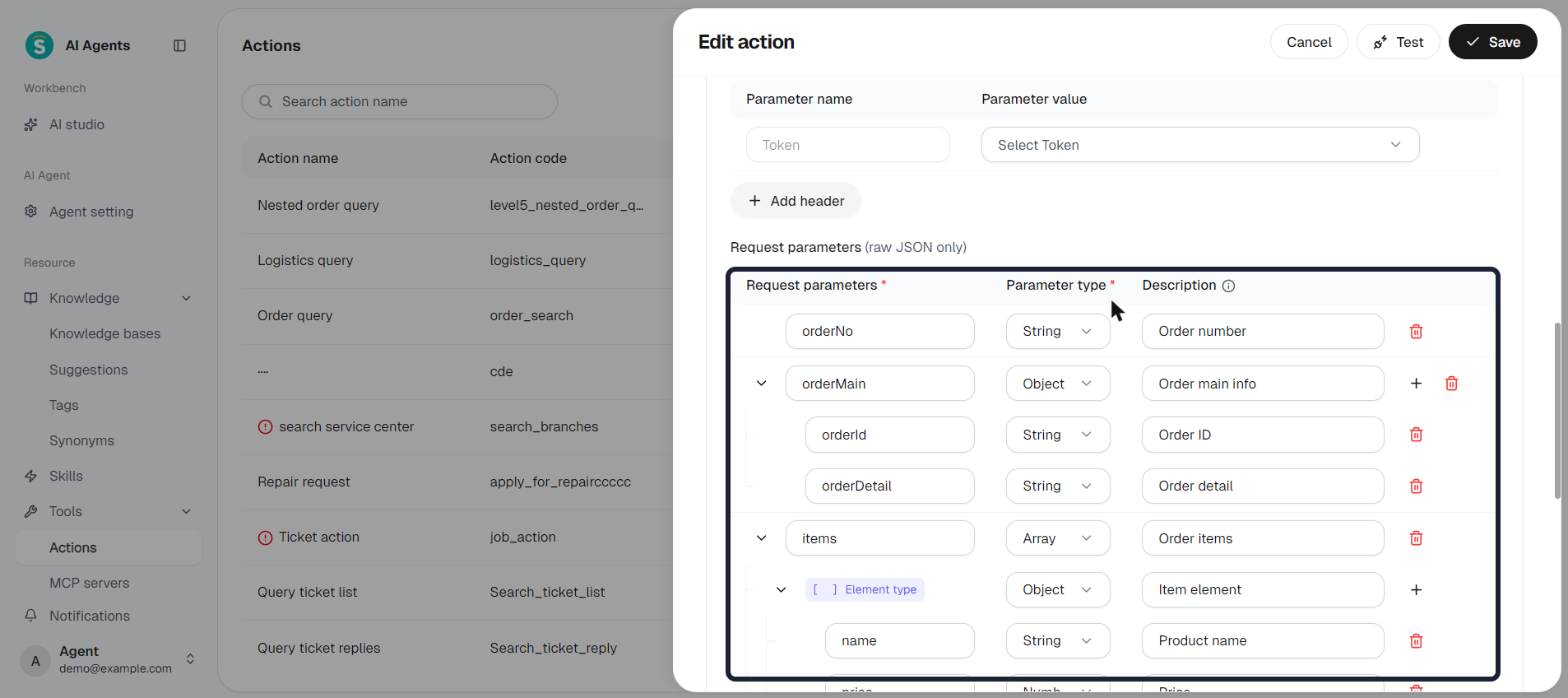Collapse the Tools section chevron
The height and width of the screenshot is (698, 1568).
tap(186, 511)
